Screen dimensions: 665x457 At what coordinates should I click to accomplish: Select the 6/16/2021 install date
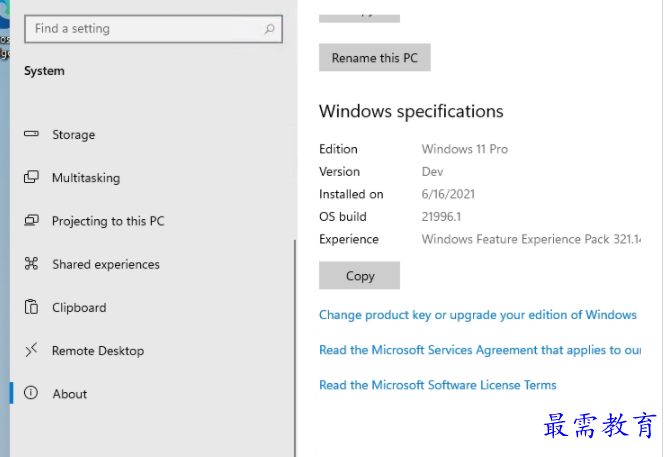pos(448,194)
